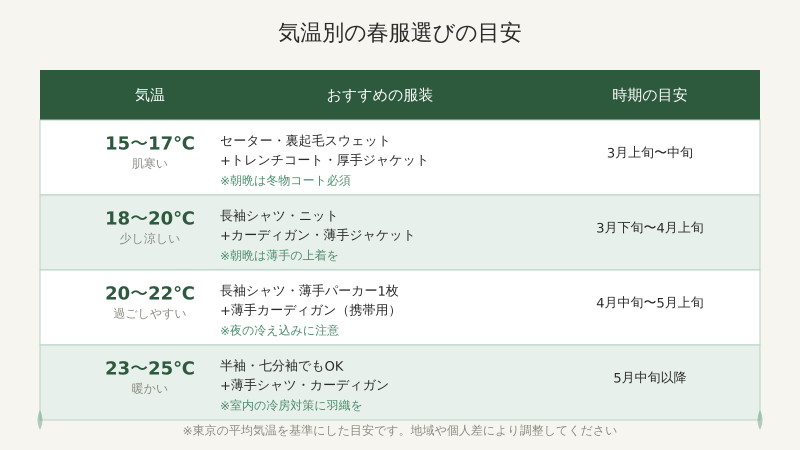Select the +カーディガン・薄手ジャケット text line
Image resolution: width=800 pixels, height=450 pixels.
(317, 235)
